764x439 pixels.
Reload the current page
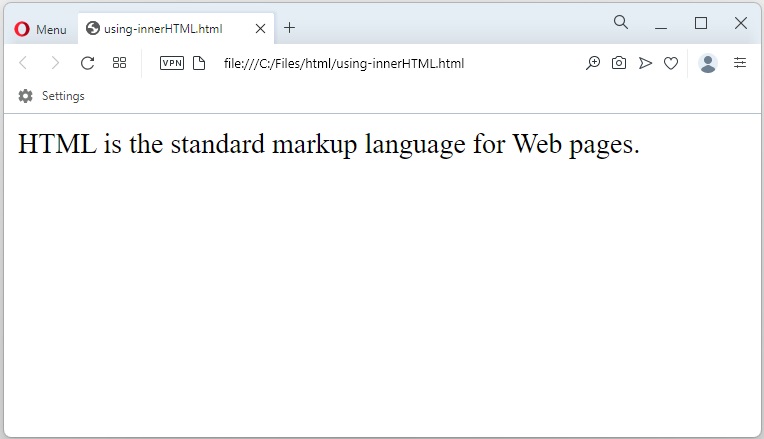click(87, 63)
